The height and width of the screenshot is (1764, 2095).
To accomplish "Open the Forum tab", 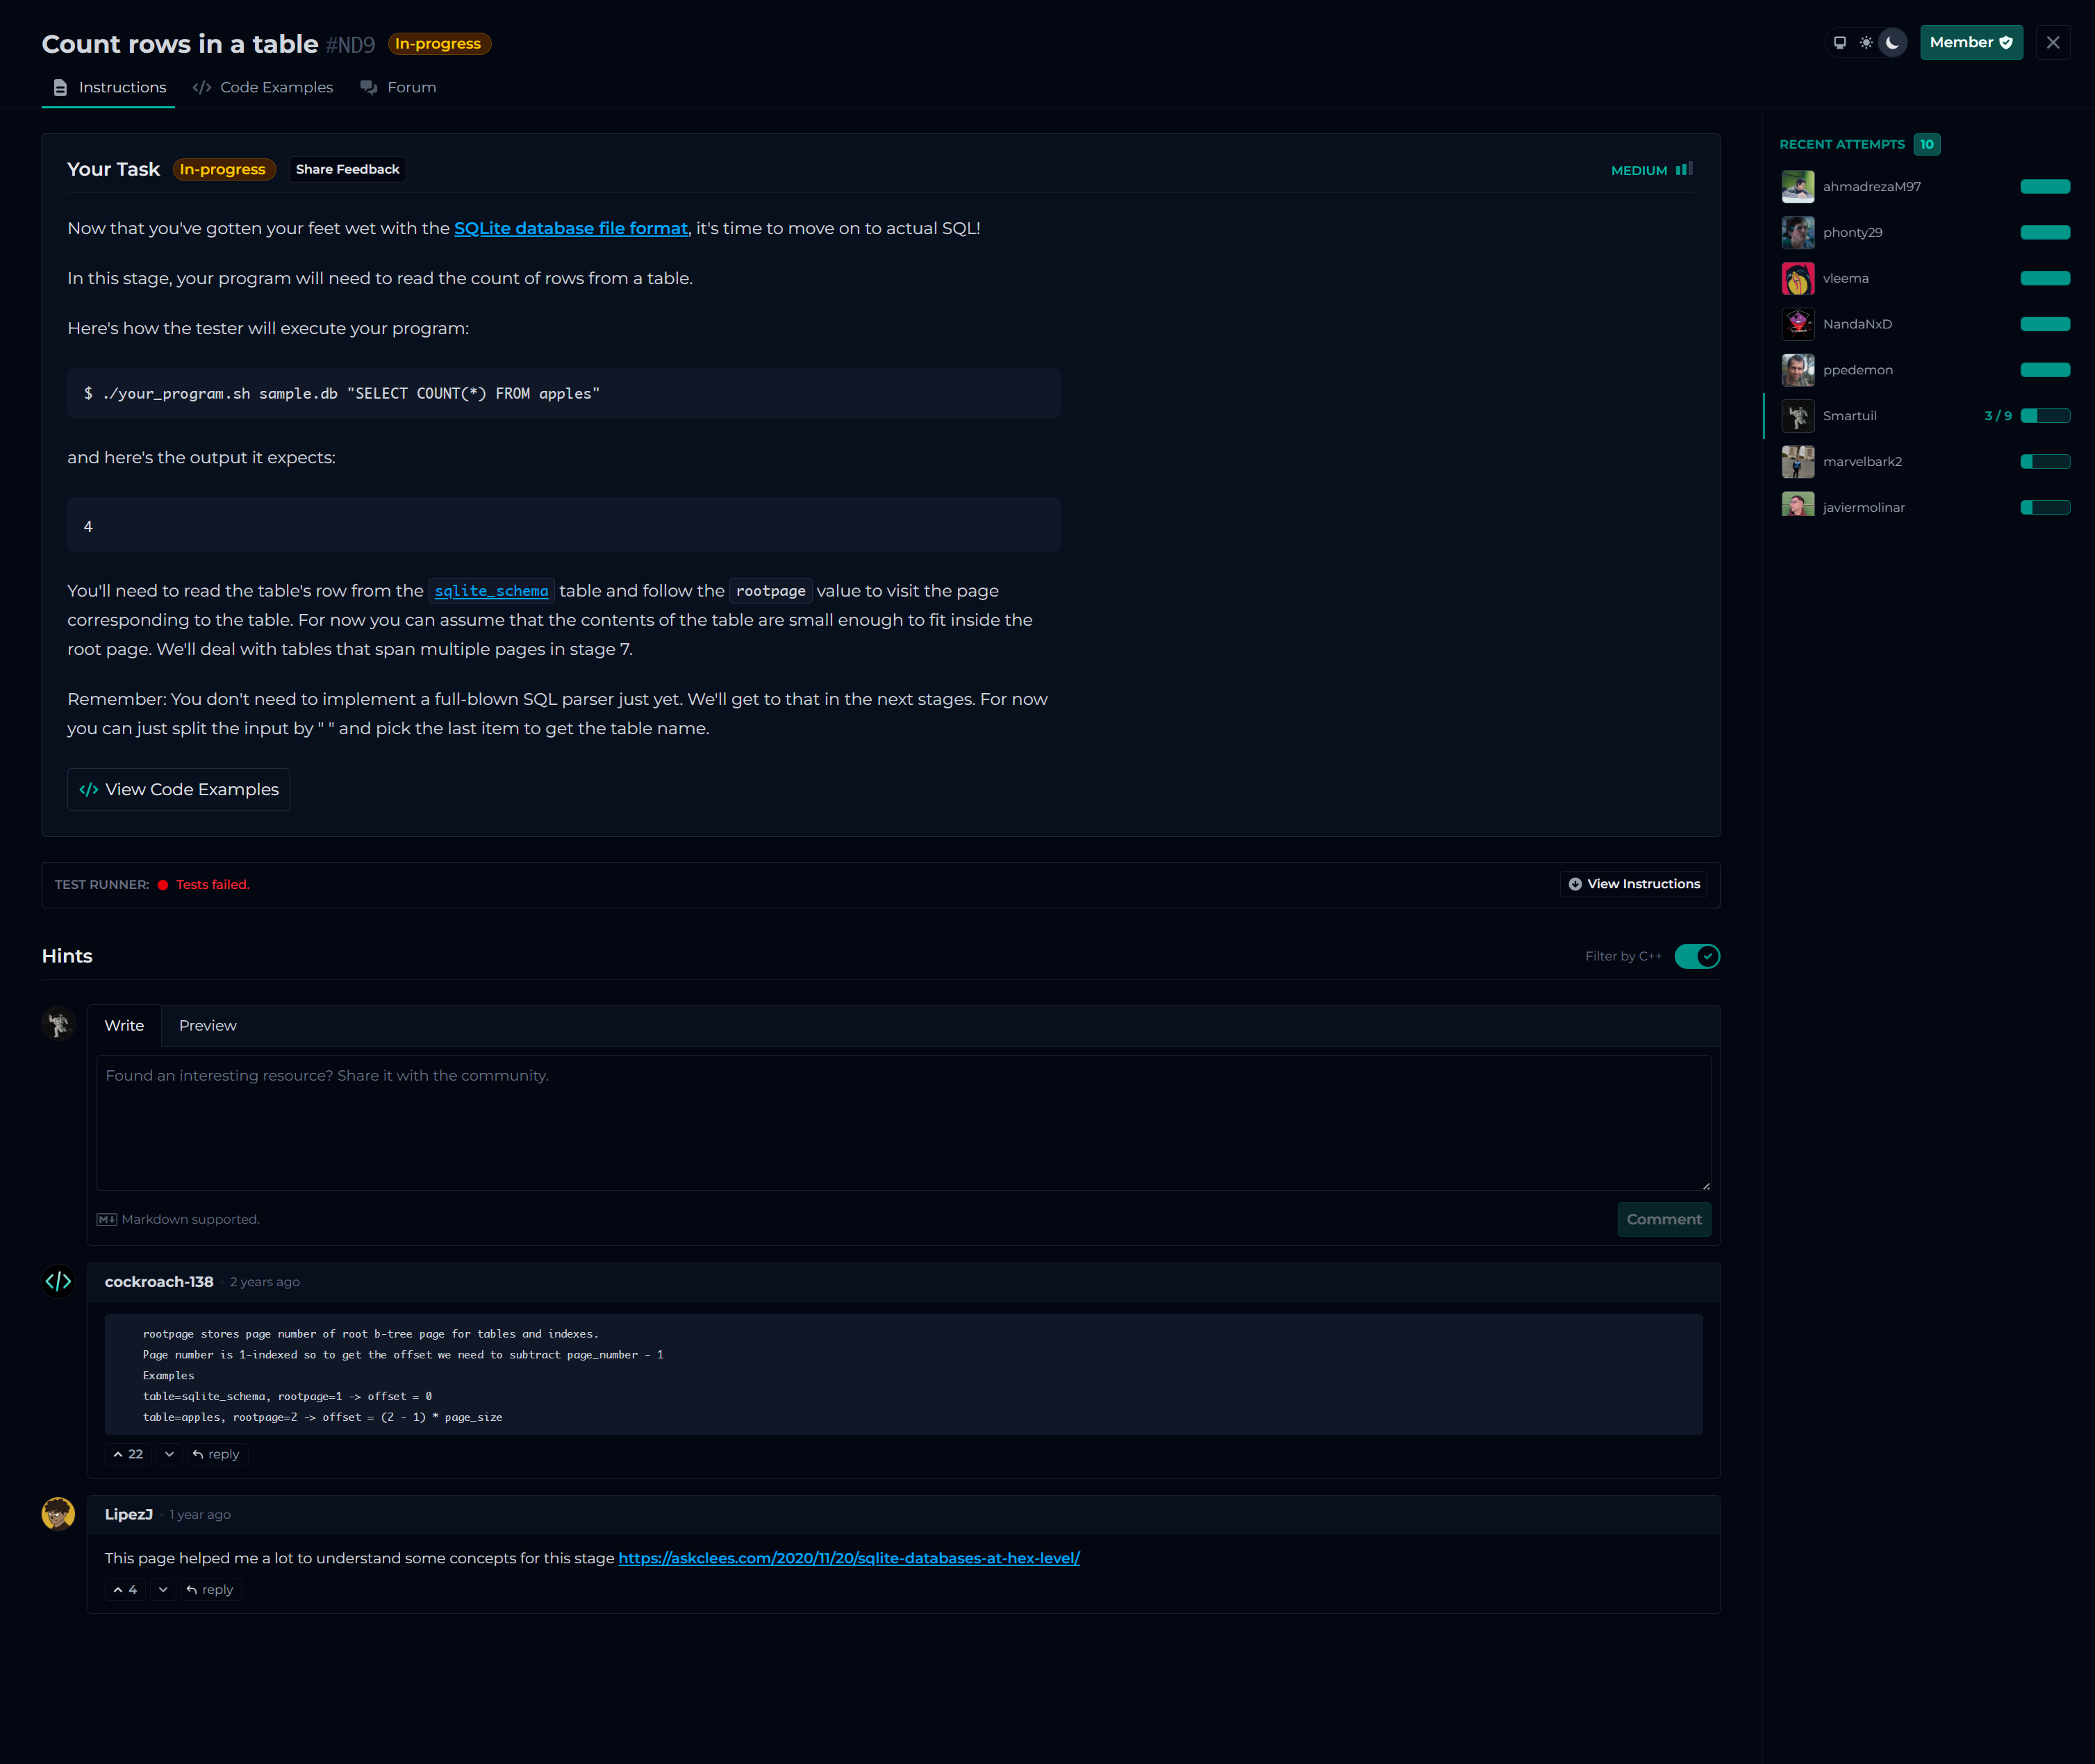I will coord(399,88).
